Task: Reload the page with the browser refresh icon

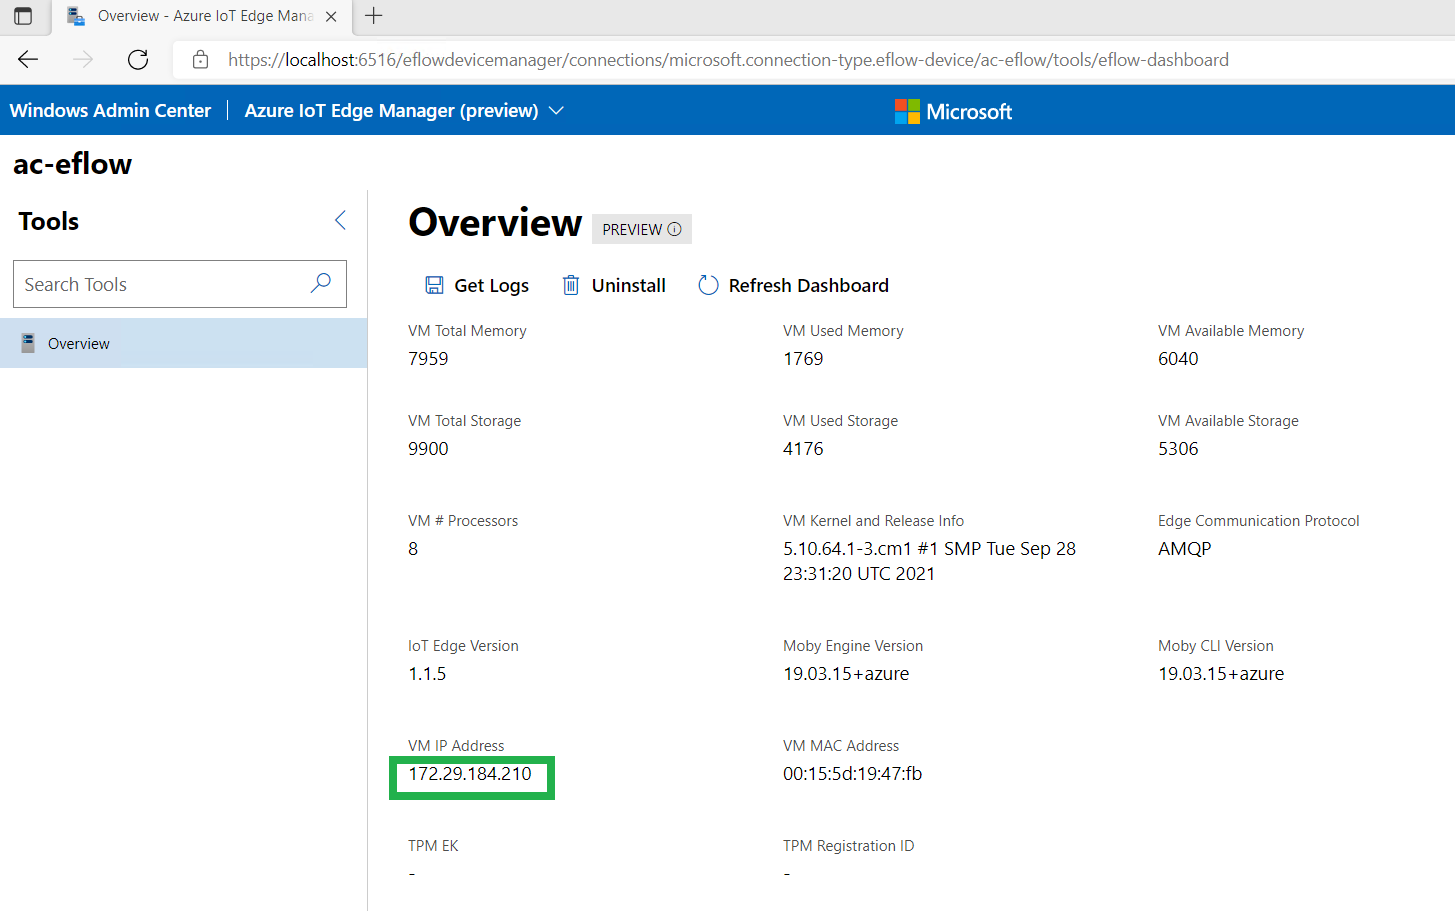Action: 138,60
